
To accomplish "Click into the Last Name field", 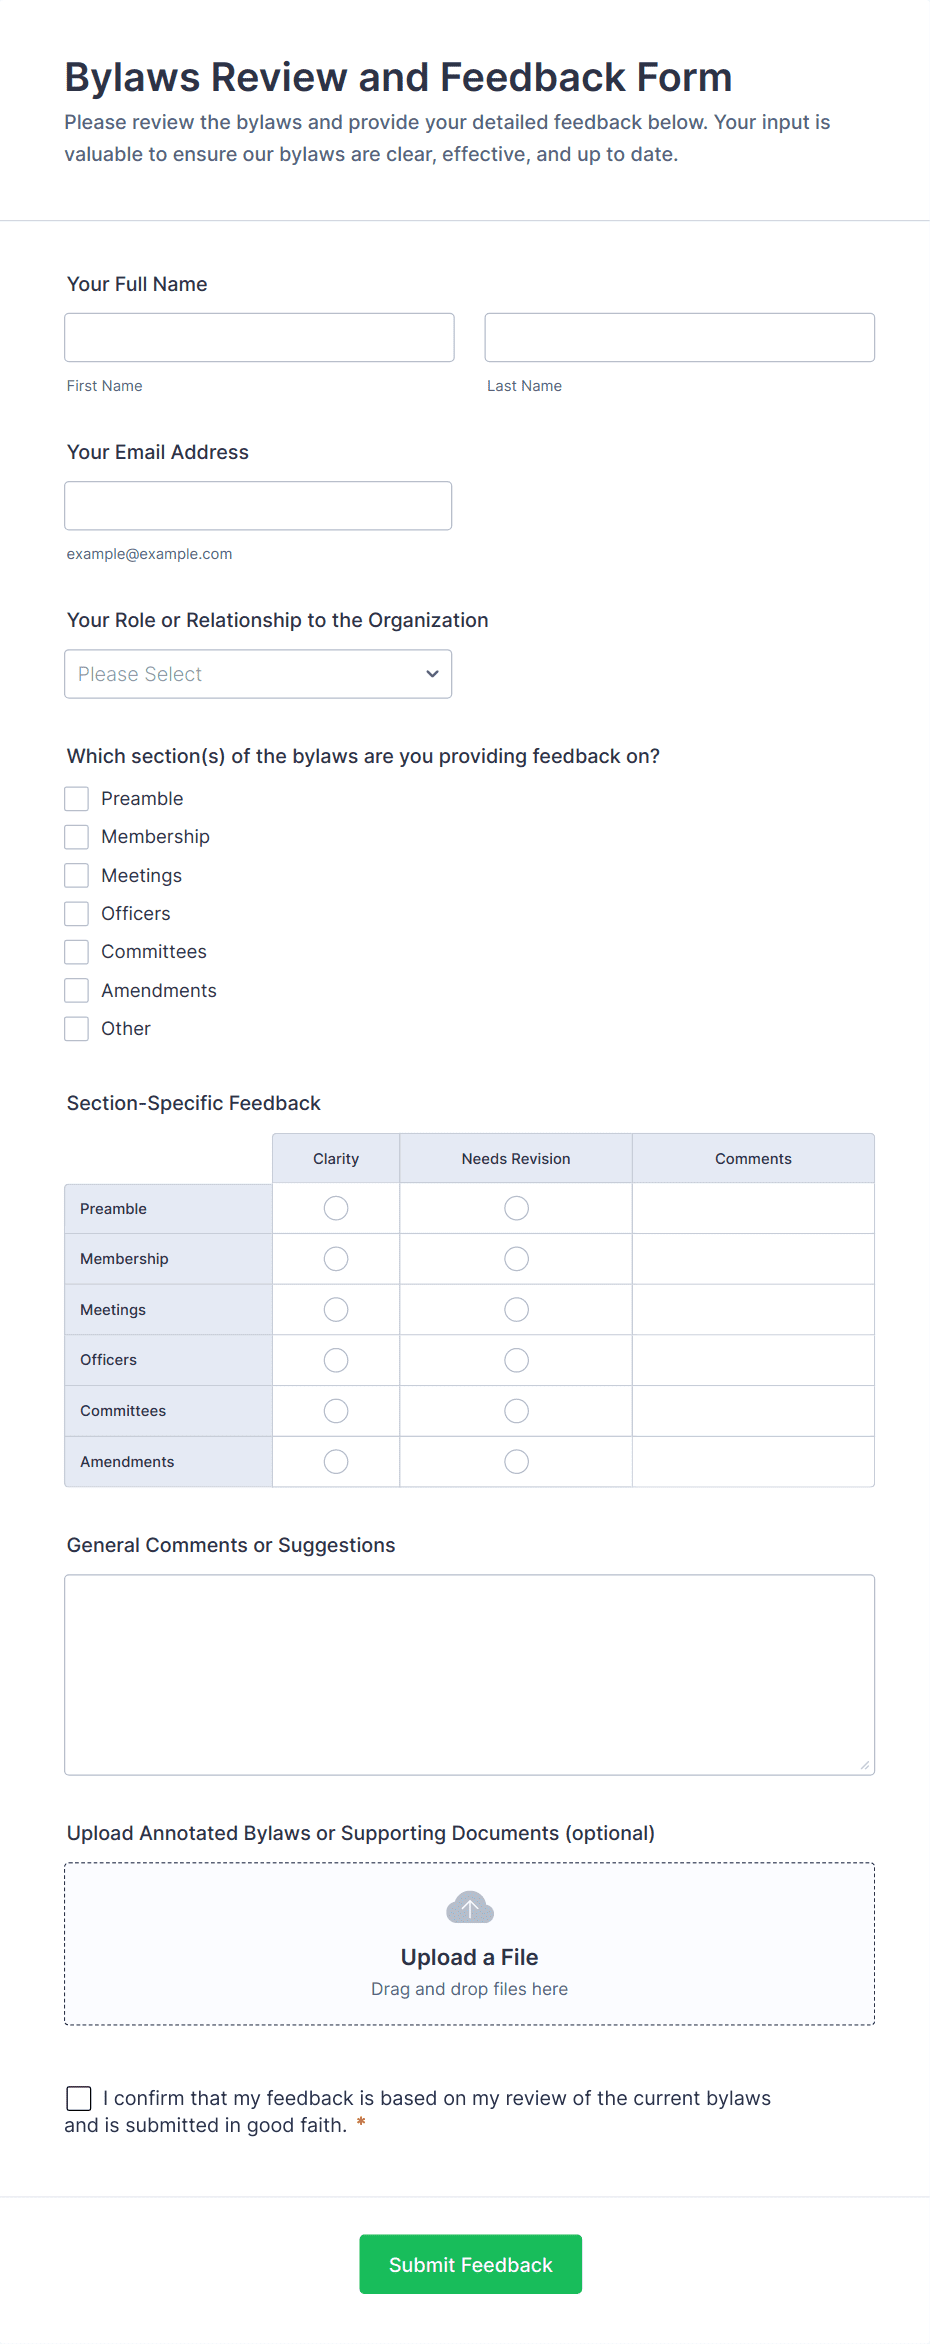I will point(679,338).
